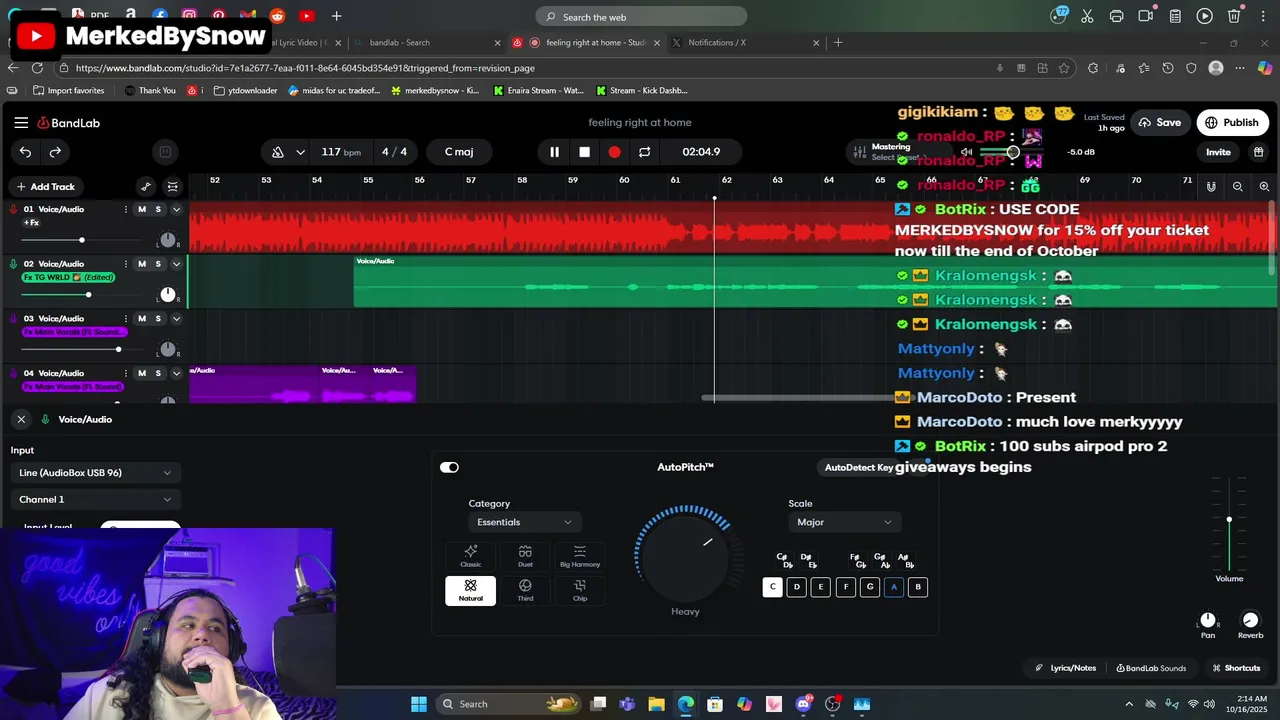The height and width of the screenshot is (720, 1280).
Task: Select the Natural AutoPitch preset
Action: [x=470, y=590]
